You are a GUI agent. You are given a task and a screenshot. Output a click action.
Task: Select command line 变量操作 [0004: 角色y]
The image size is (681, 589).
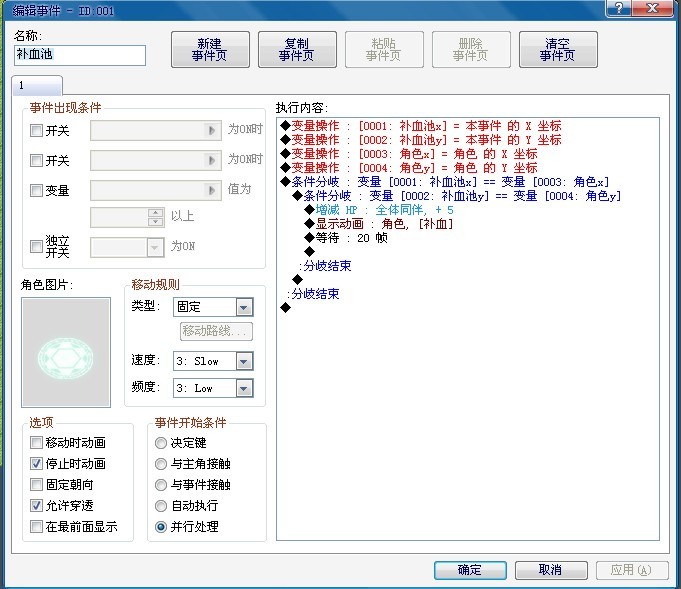[409, 168]
